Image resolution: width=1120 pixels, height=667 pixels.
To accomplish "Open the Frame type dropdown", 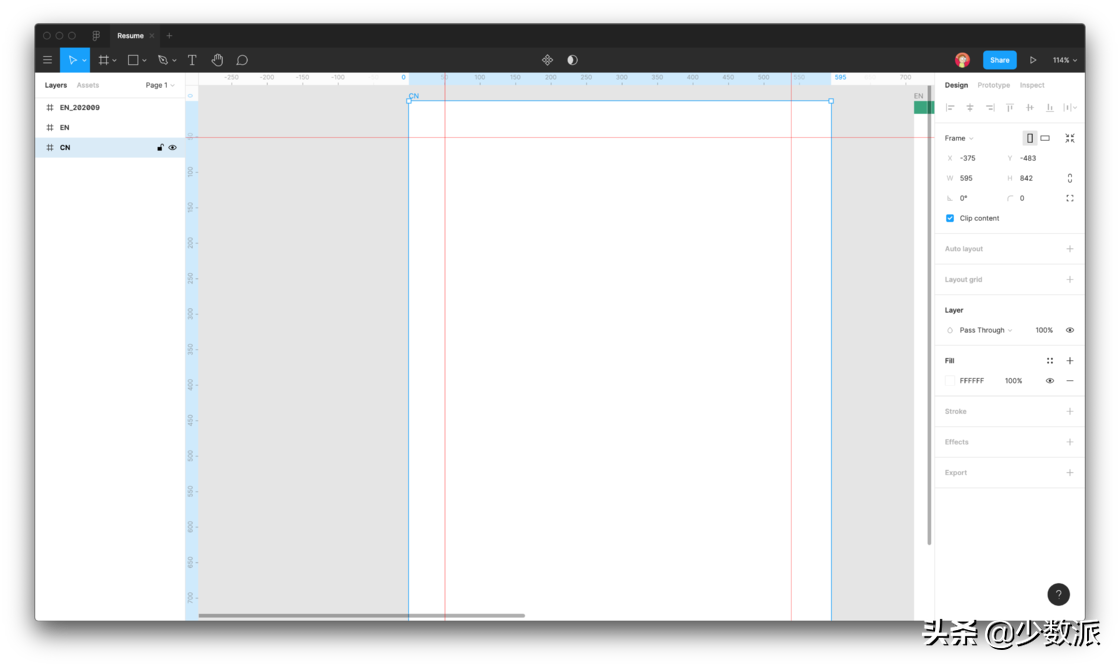I will [x=959, y=138].
